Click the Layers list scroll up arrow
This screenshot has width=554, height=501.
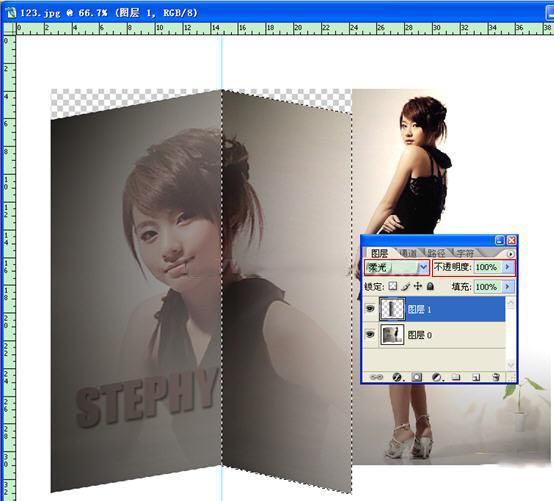[511, 302]
